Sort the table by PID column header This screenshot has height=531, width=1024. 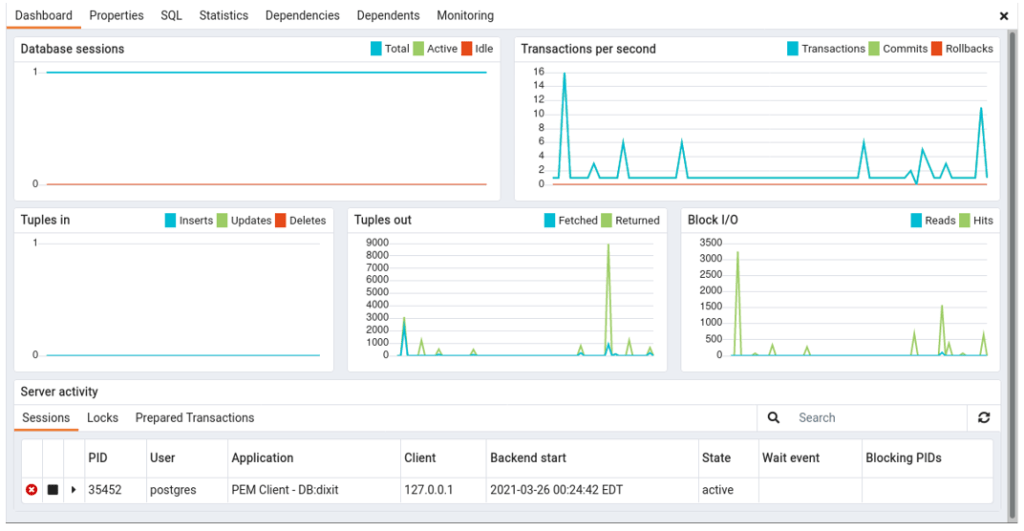[98, 458]
